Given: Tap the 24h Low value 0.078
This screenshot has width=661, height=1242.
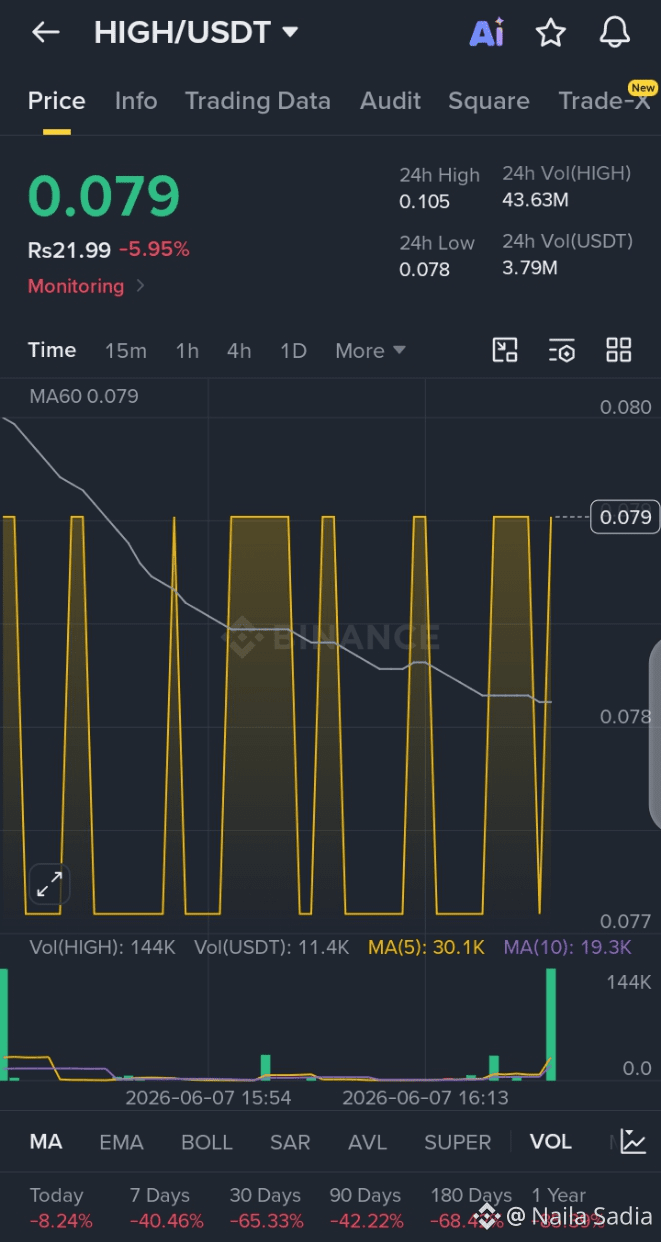Looking at the screenshot, I should 425,269.
